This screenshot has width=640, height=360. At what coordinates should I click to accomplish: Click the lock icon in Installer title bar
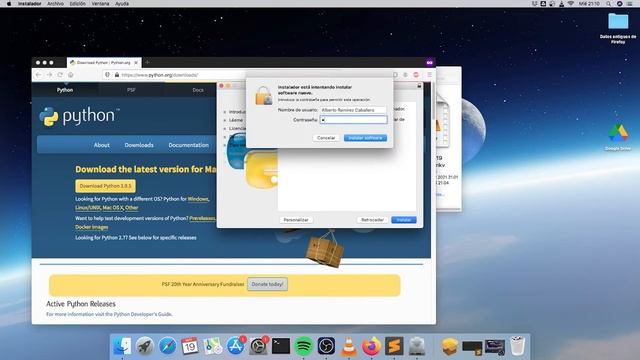[419, 86]
